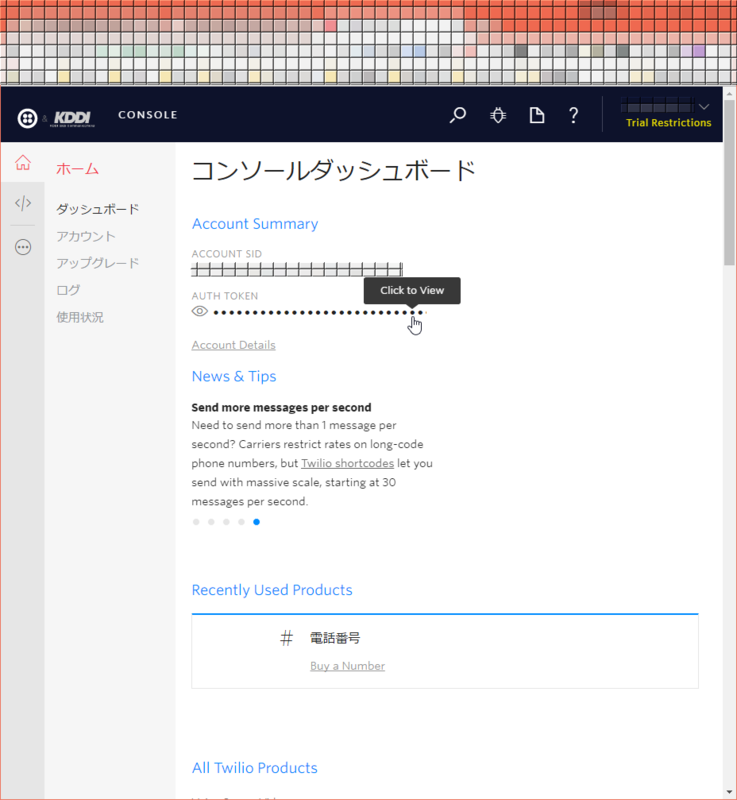Viewport: 737px width, 800px height.
Task: Click the question mark help icon
Action: point(574,115)
